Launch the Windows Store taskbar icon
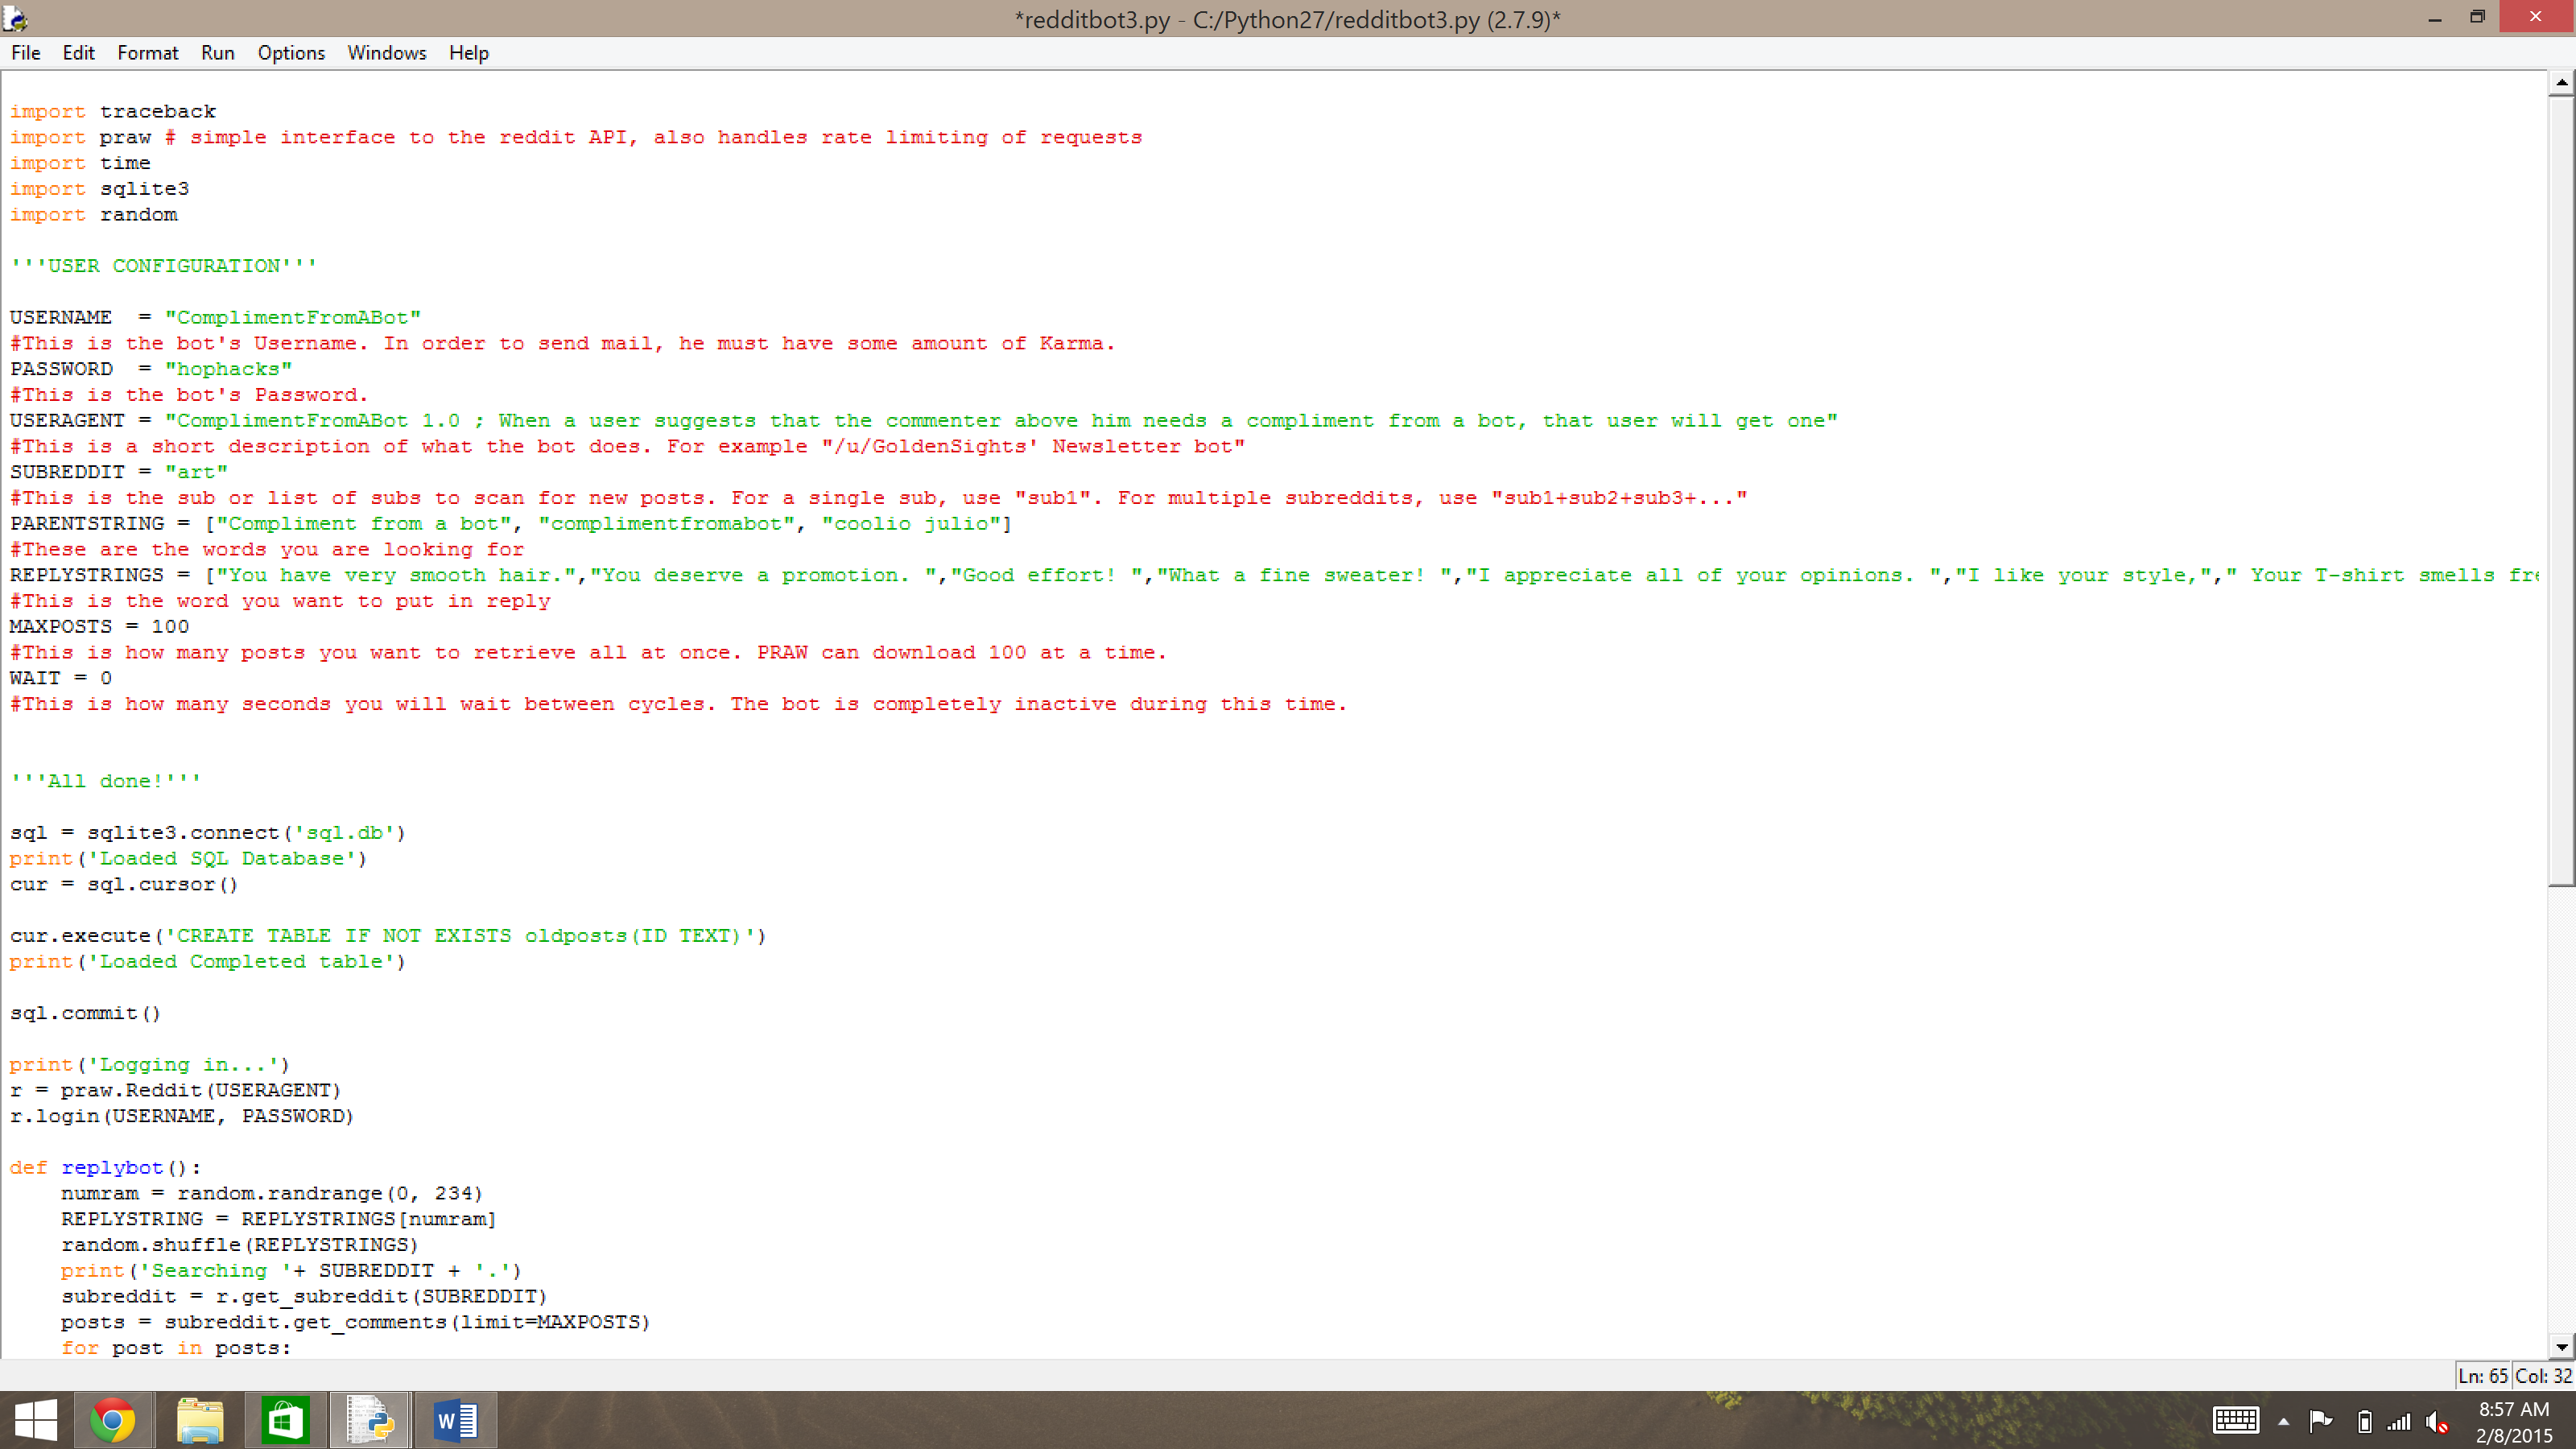The height and width of the screenshot is (1449, 2576). point(285,1420)
